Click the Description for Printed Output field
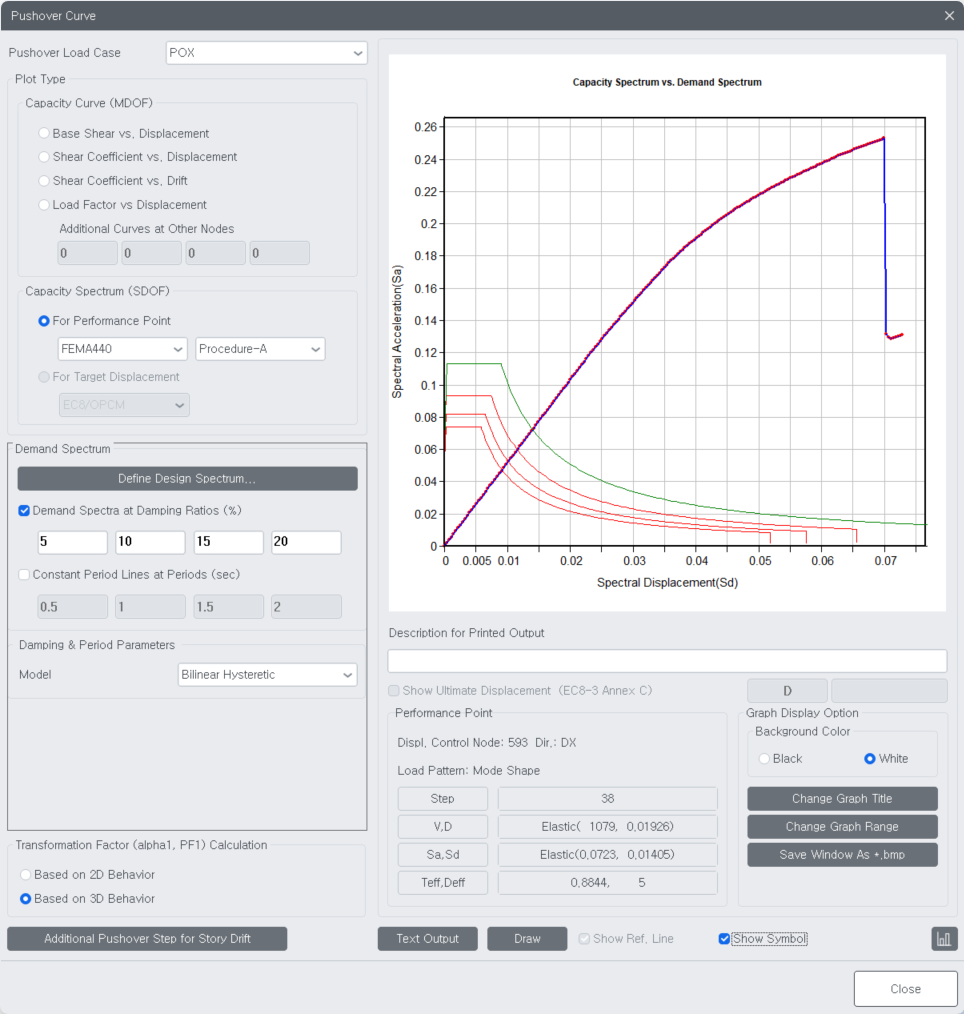Image resolution: width=964 pixels, height=1014 pixels. click(x=667, y=661)
